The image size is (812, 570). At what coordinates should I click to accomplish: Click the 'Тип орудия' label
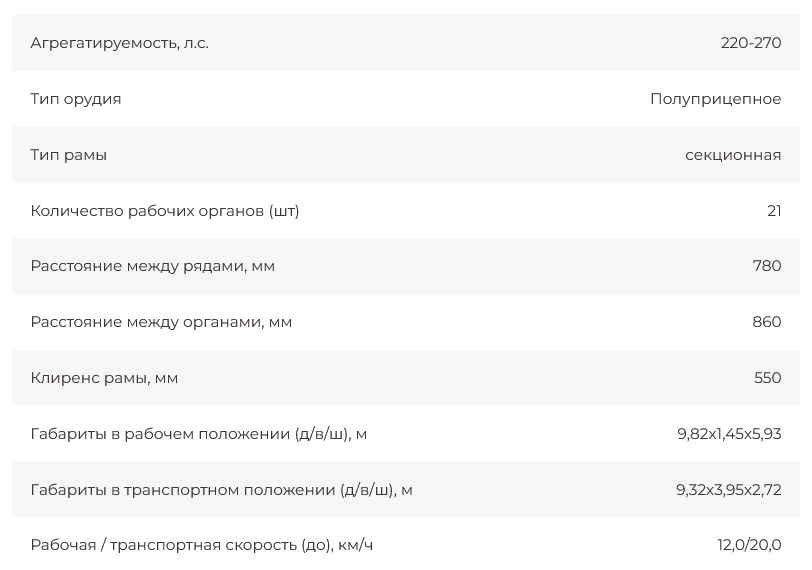pos(76,99)
